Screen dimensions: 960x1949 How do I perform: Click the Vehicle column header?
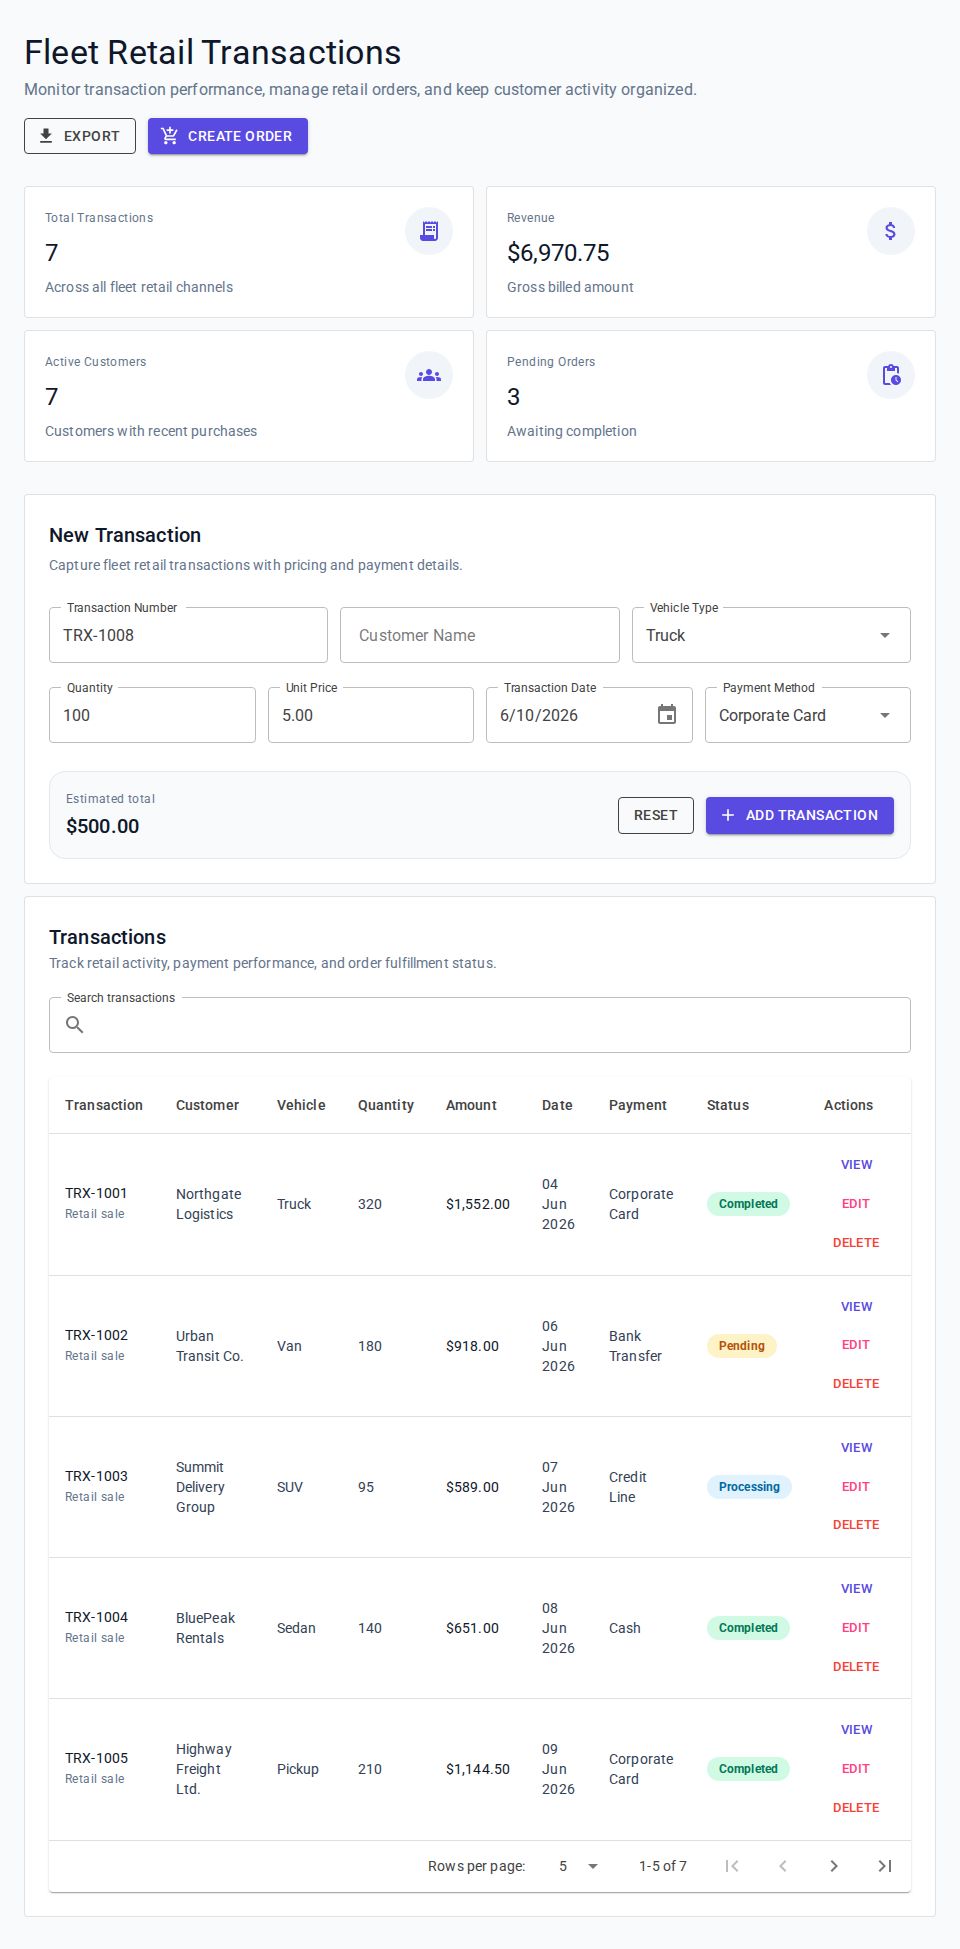coord(301,1105)
